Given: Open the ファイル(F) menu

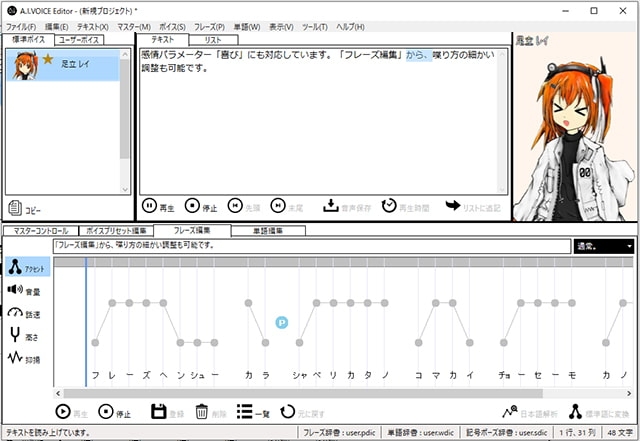Looking at the screenshot, I should click(20, 27).
